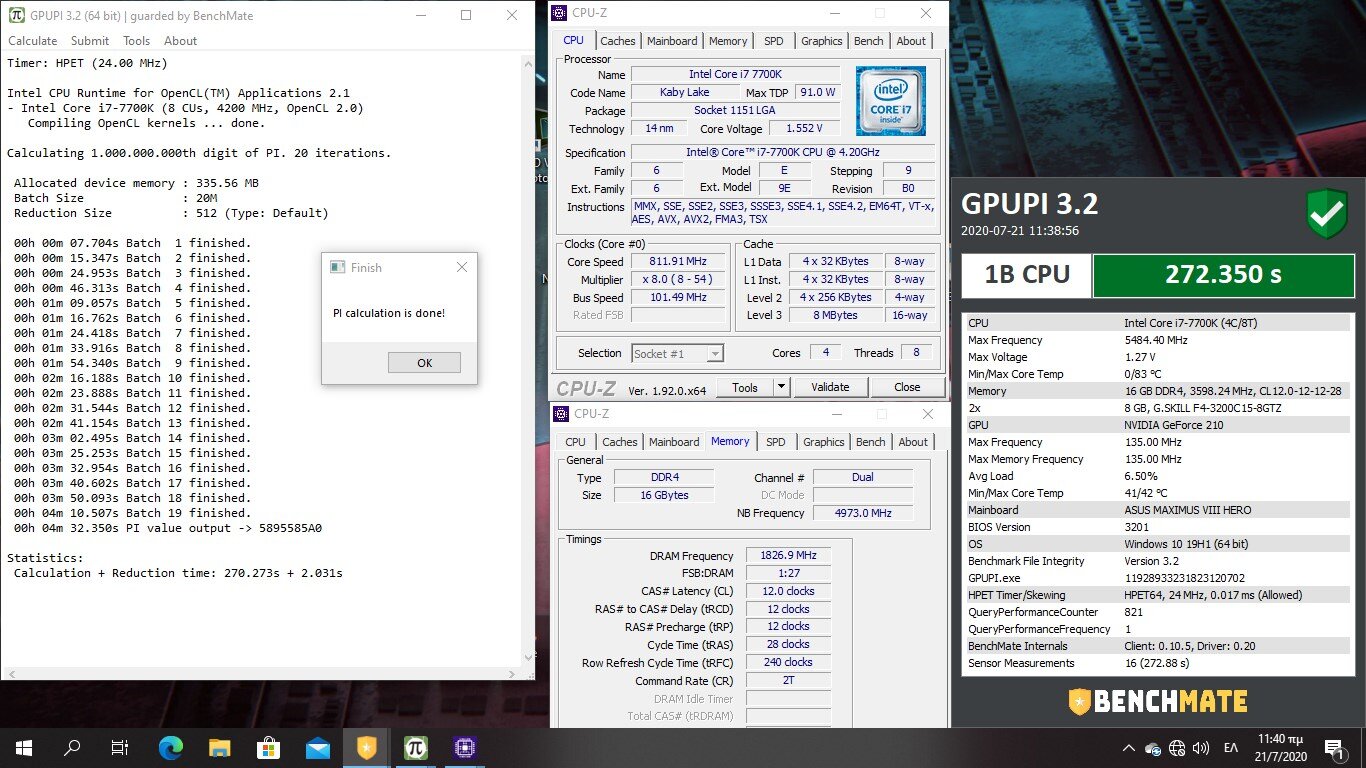Close the Finish dialog with X
The width and height of the screenshot is (1366, 768).
pyautogui.click(x=461, y=267)
